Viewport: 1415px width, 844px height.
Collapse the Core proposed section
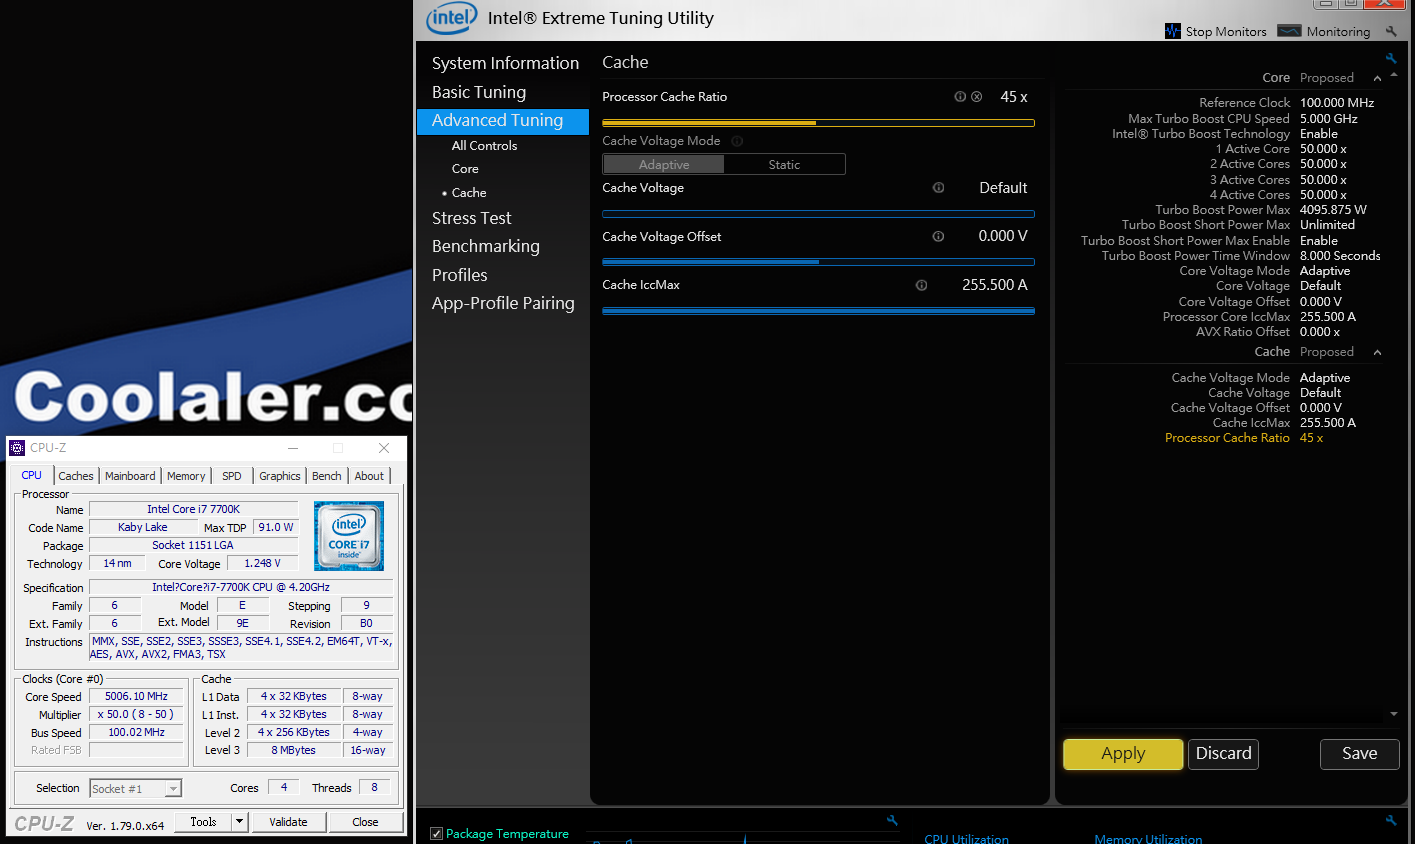pos(1377,78)
